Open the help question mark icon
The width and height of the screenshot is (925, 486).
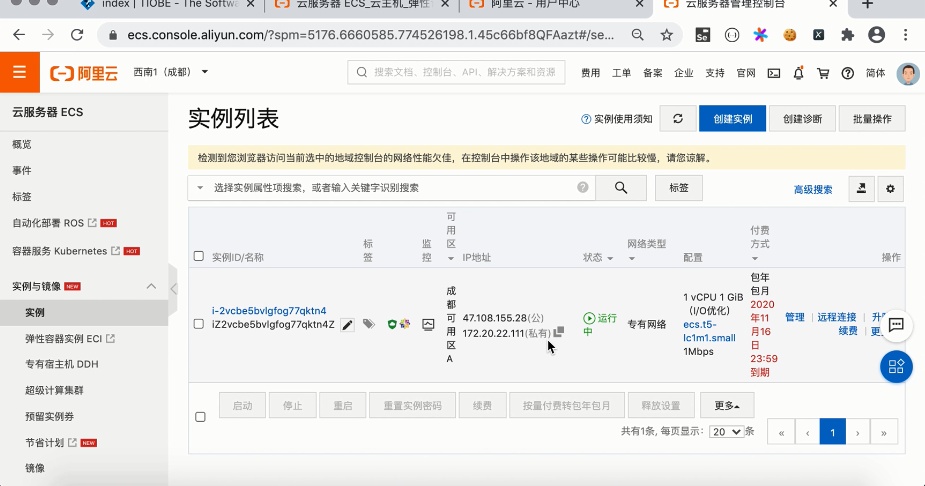coord(848,73)
